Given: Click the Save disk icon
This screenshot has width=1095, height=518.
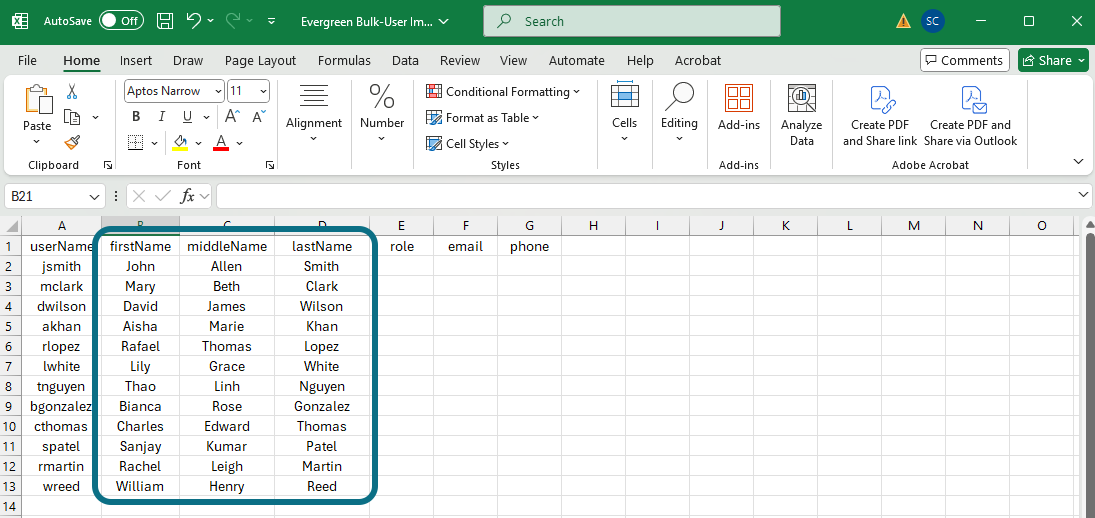Looking at the screenshot, I should coord(165,21).
